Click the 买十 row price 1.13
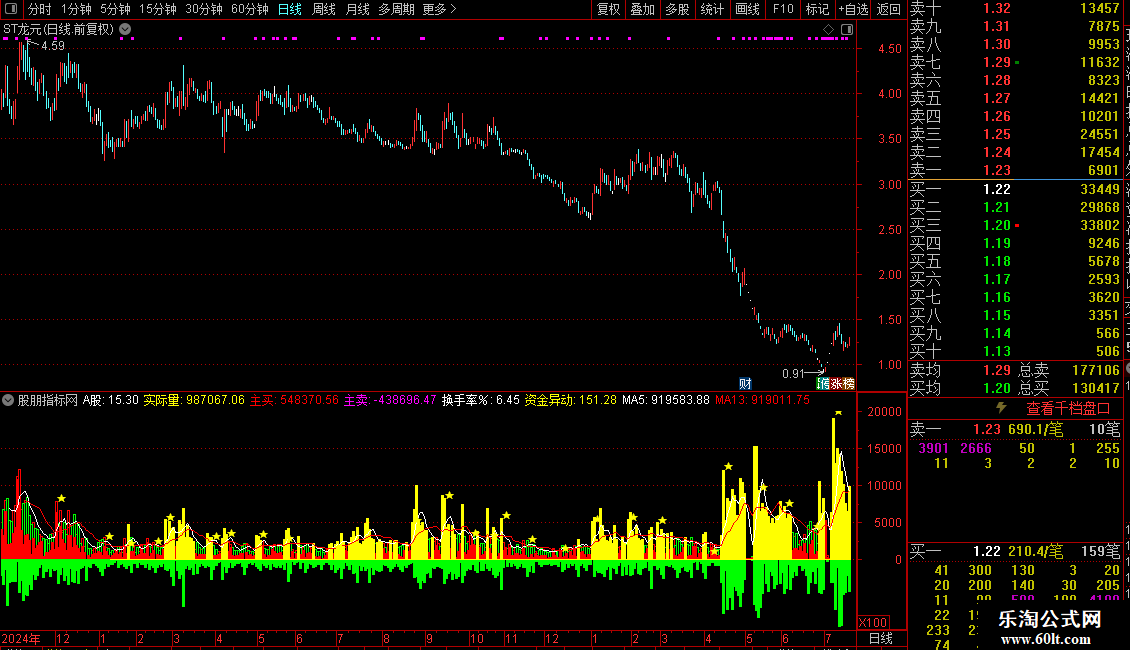This screenshot has height=650, width=1130. point(997,352)
